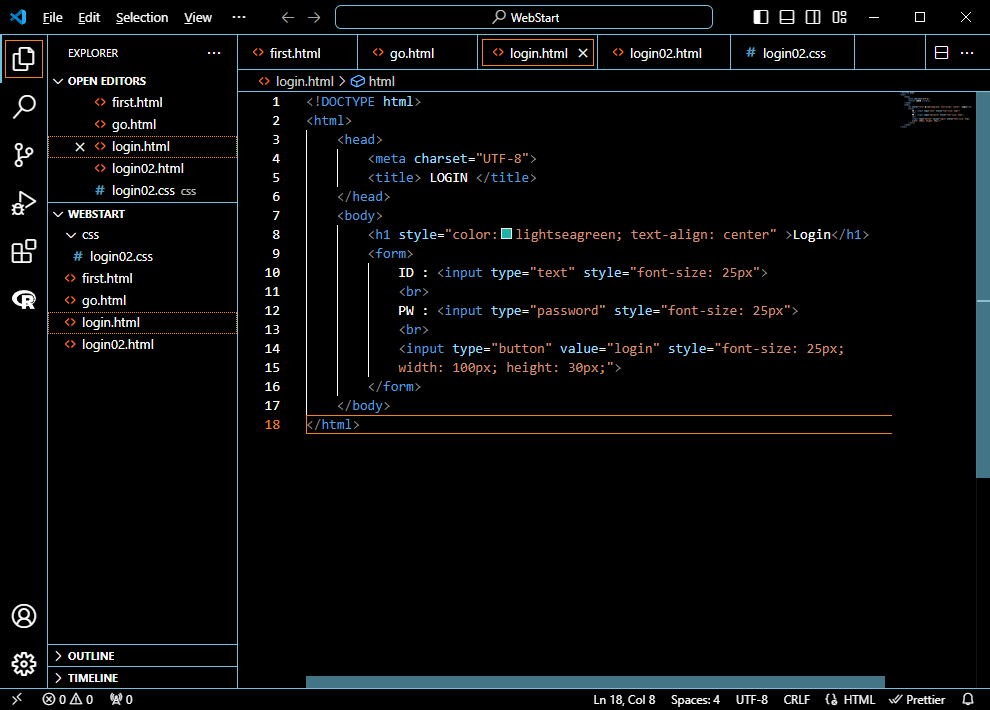Close the login.html editor tab
Screen dimensions: 990x710
pyautogui.click(x=583, y=53)
